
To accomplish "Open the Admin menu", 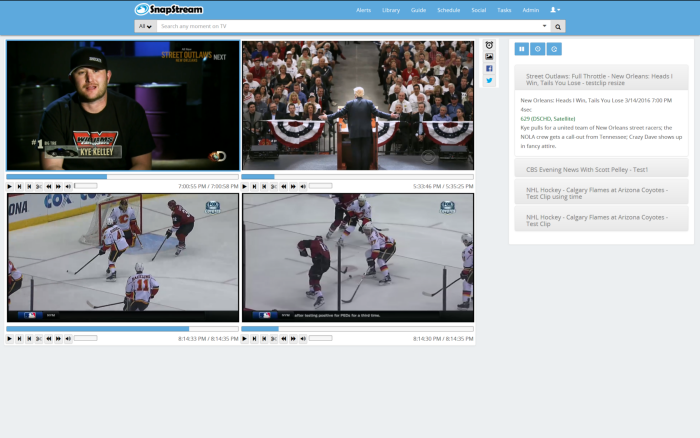I will point(531,10).
